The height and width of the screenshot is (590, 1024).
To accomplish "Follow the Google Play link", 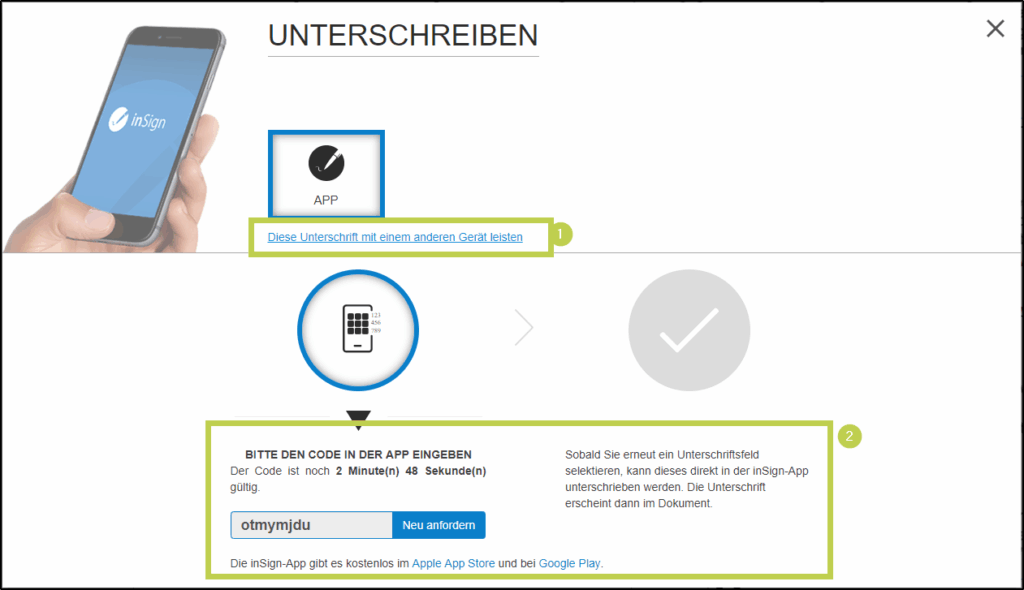I will point(569,563).
